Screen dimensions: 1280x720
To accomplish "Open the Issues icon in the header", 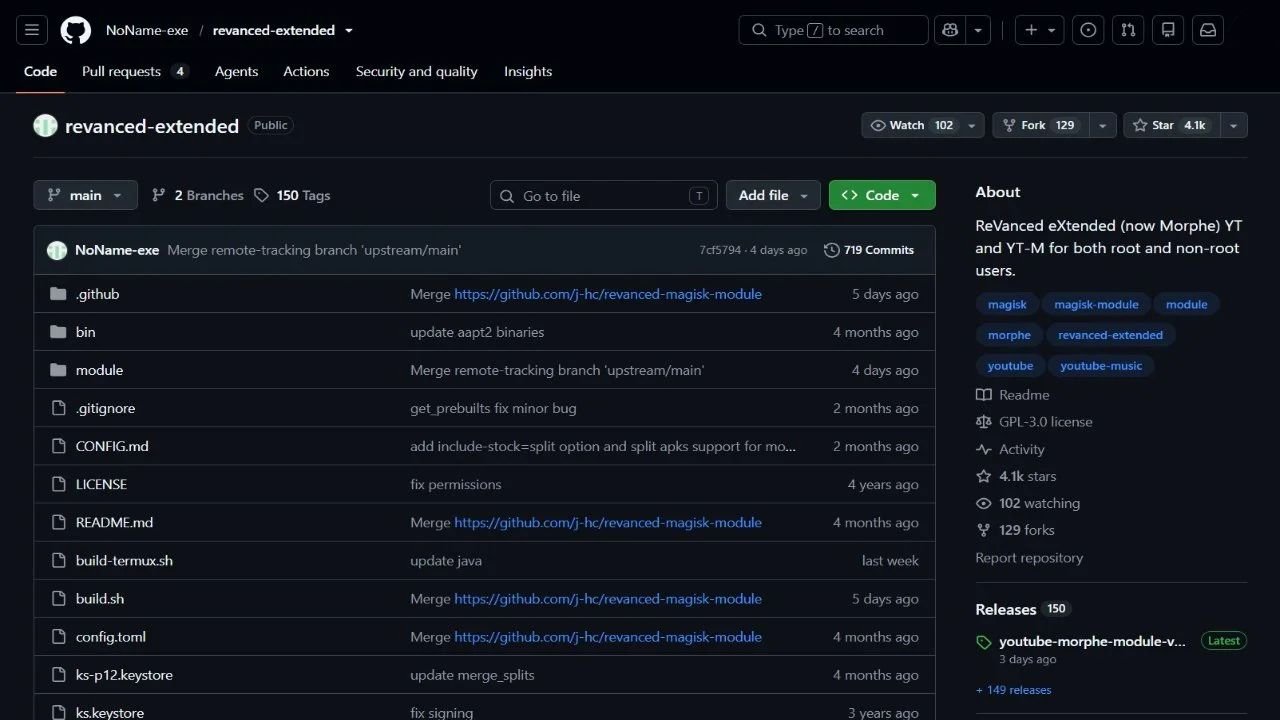I will [x=1088, y=30].
